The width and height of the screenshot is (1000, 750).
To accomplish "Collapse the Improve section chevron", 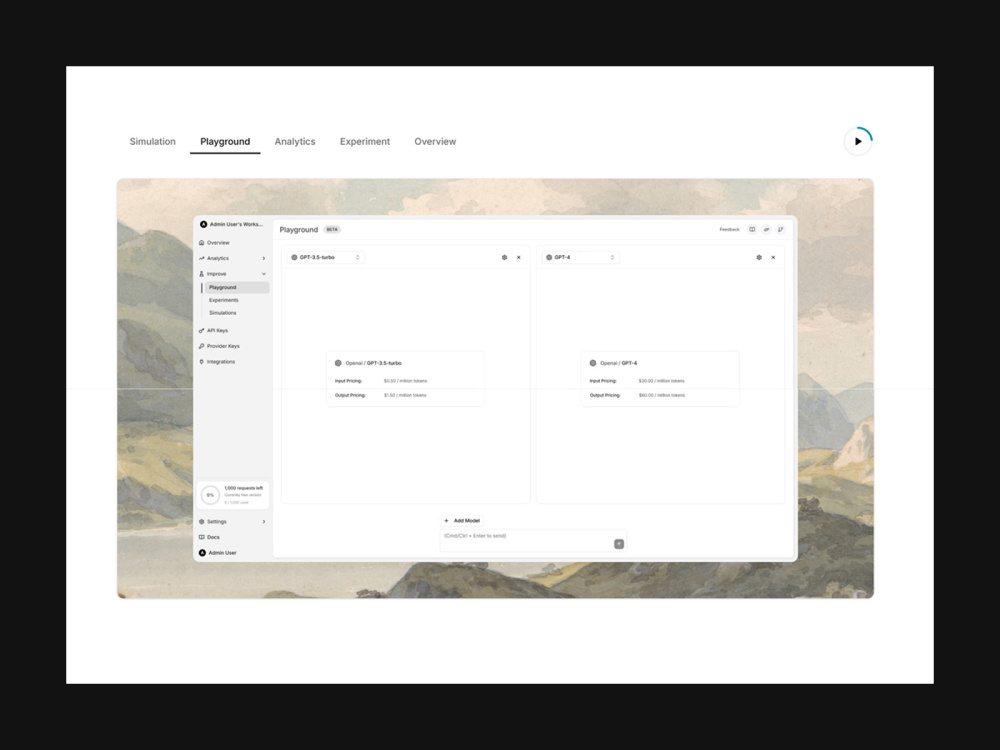I will [263, 274].
